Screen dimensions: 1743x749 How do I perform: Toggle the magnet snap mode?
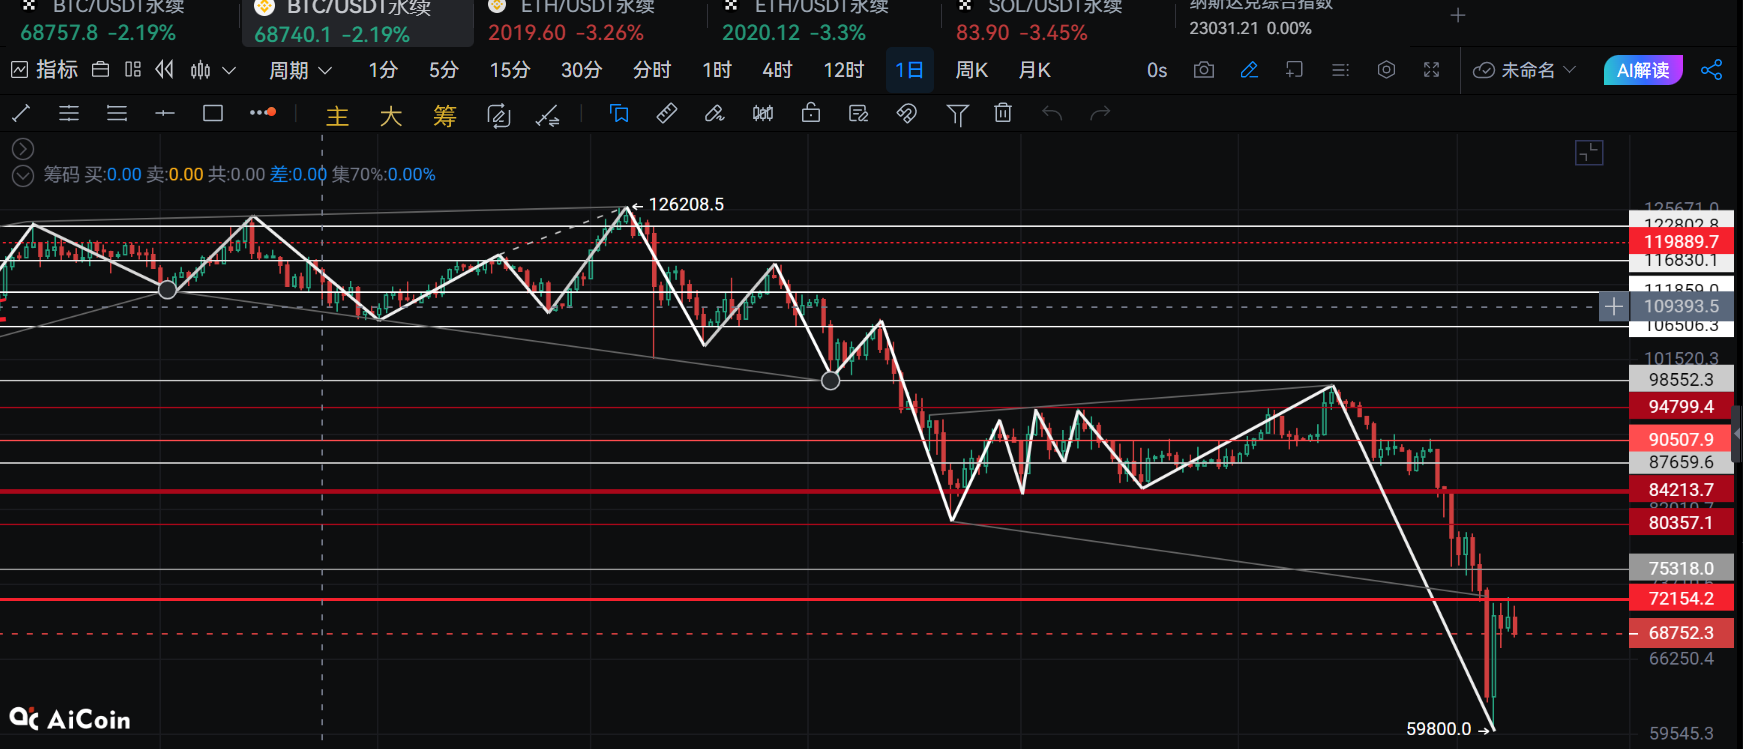click(x=907, y=114)
